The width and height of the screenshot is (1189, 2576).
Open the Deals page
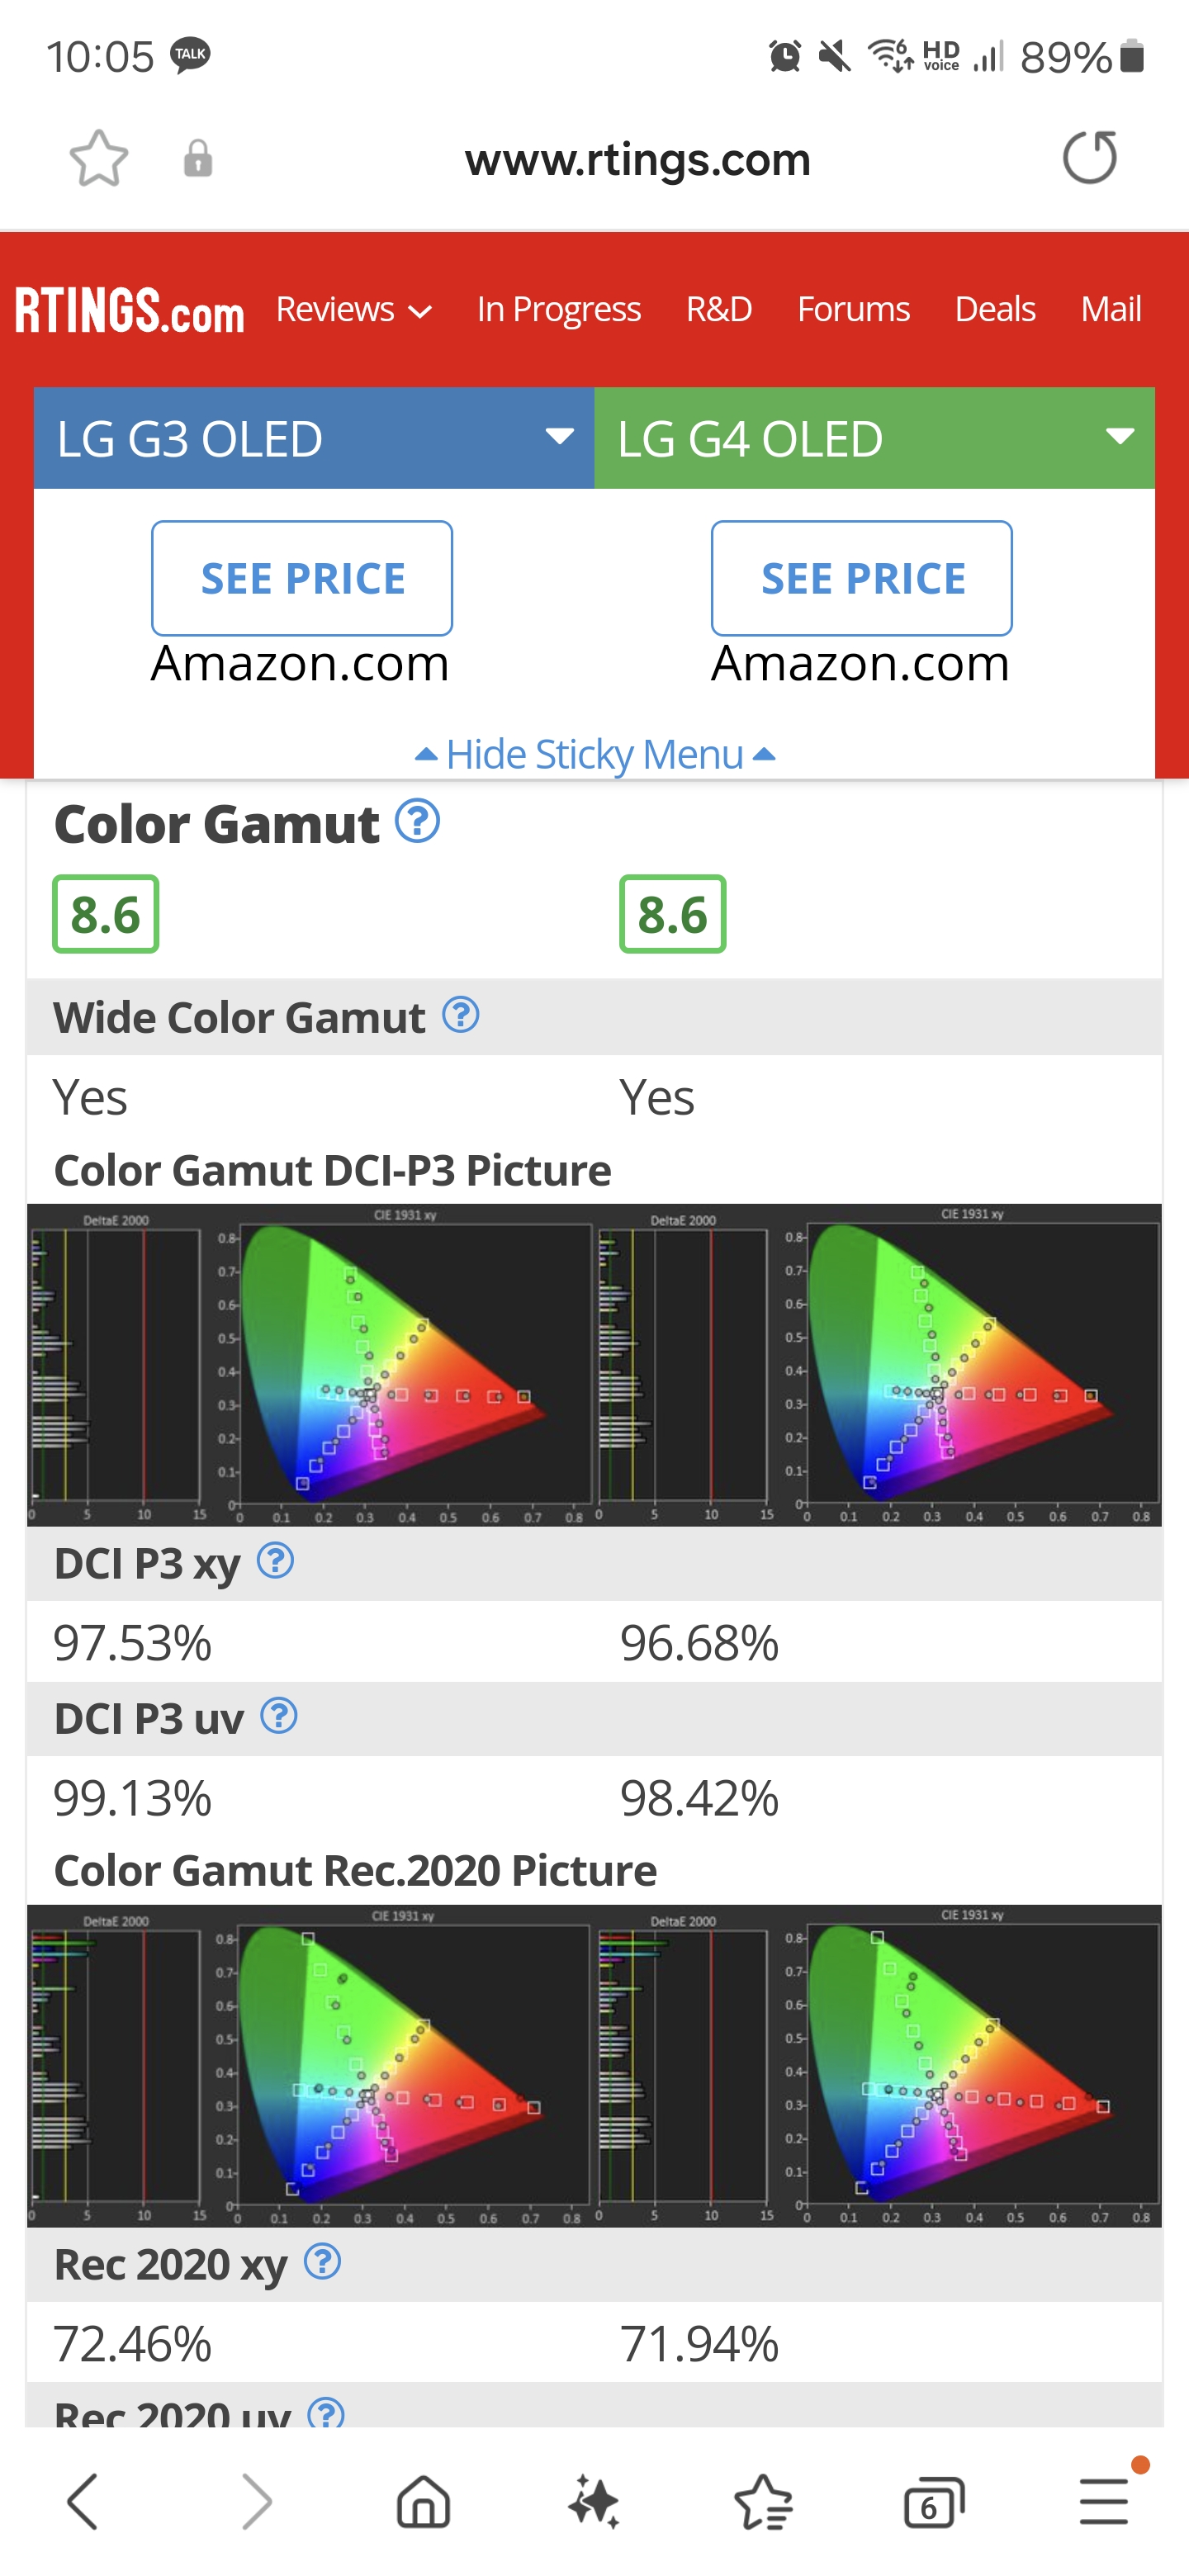tap(994, 310)
